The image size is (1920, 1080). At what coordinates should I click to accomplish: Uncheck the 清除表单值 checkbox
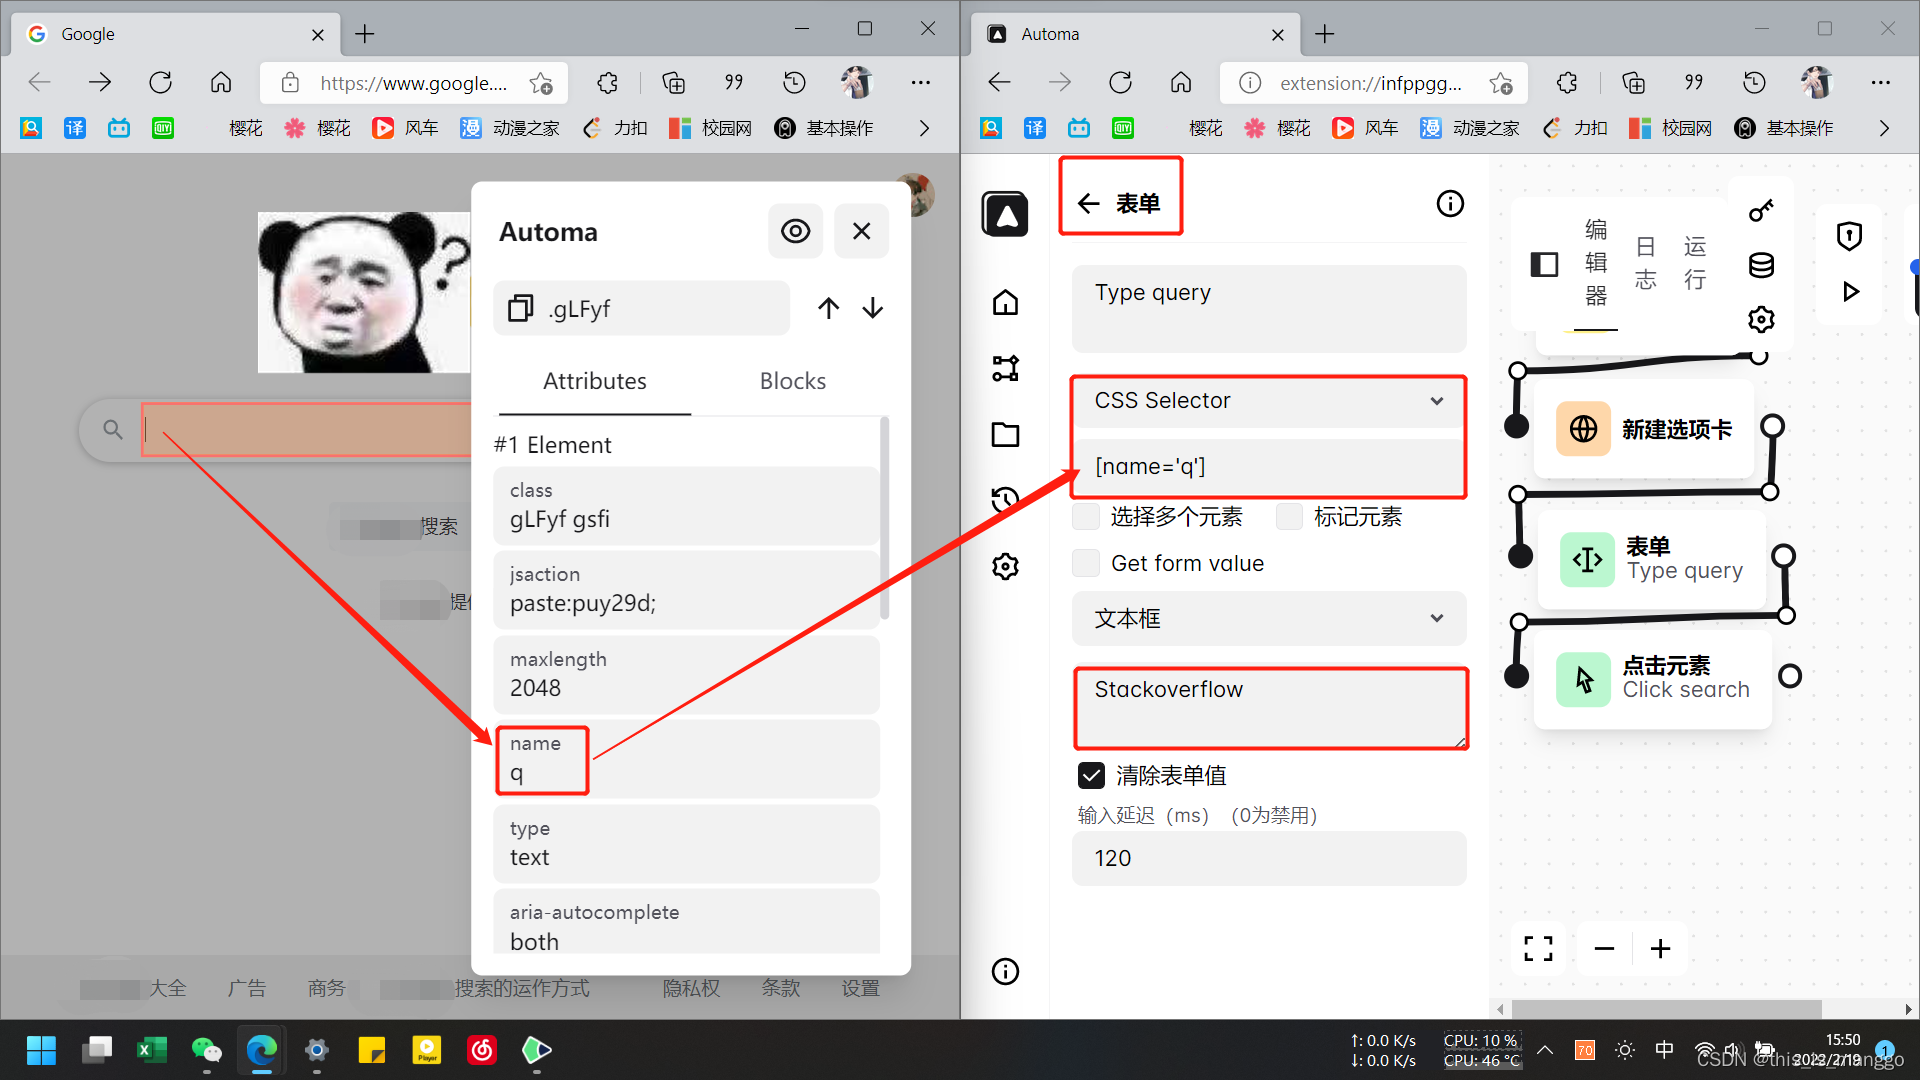[1090, 775]
